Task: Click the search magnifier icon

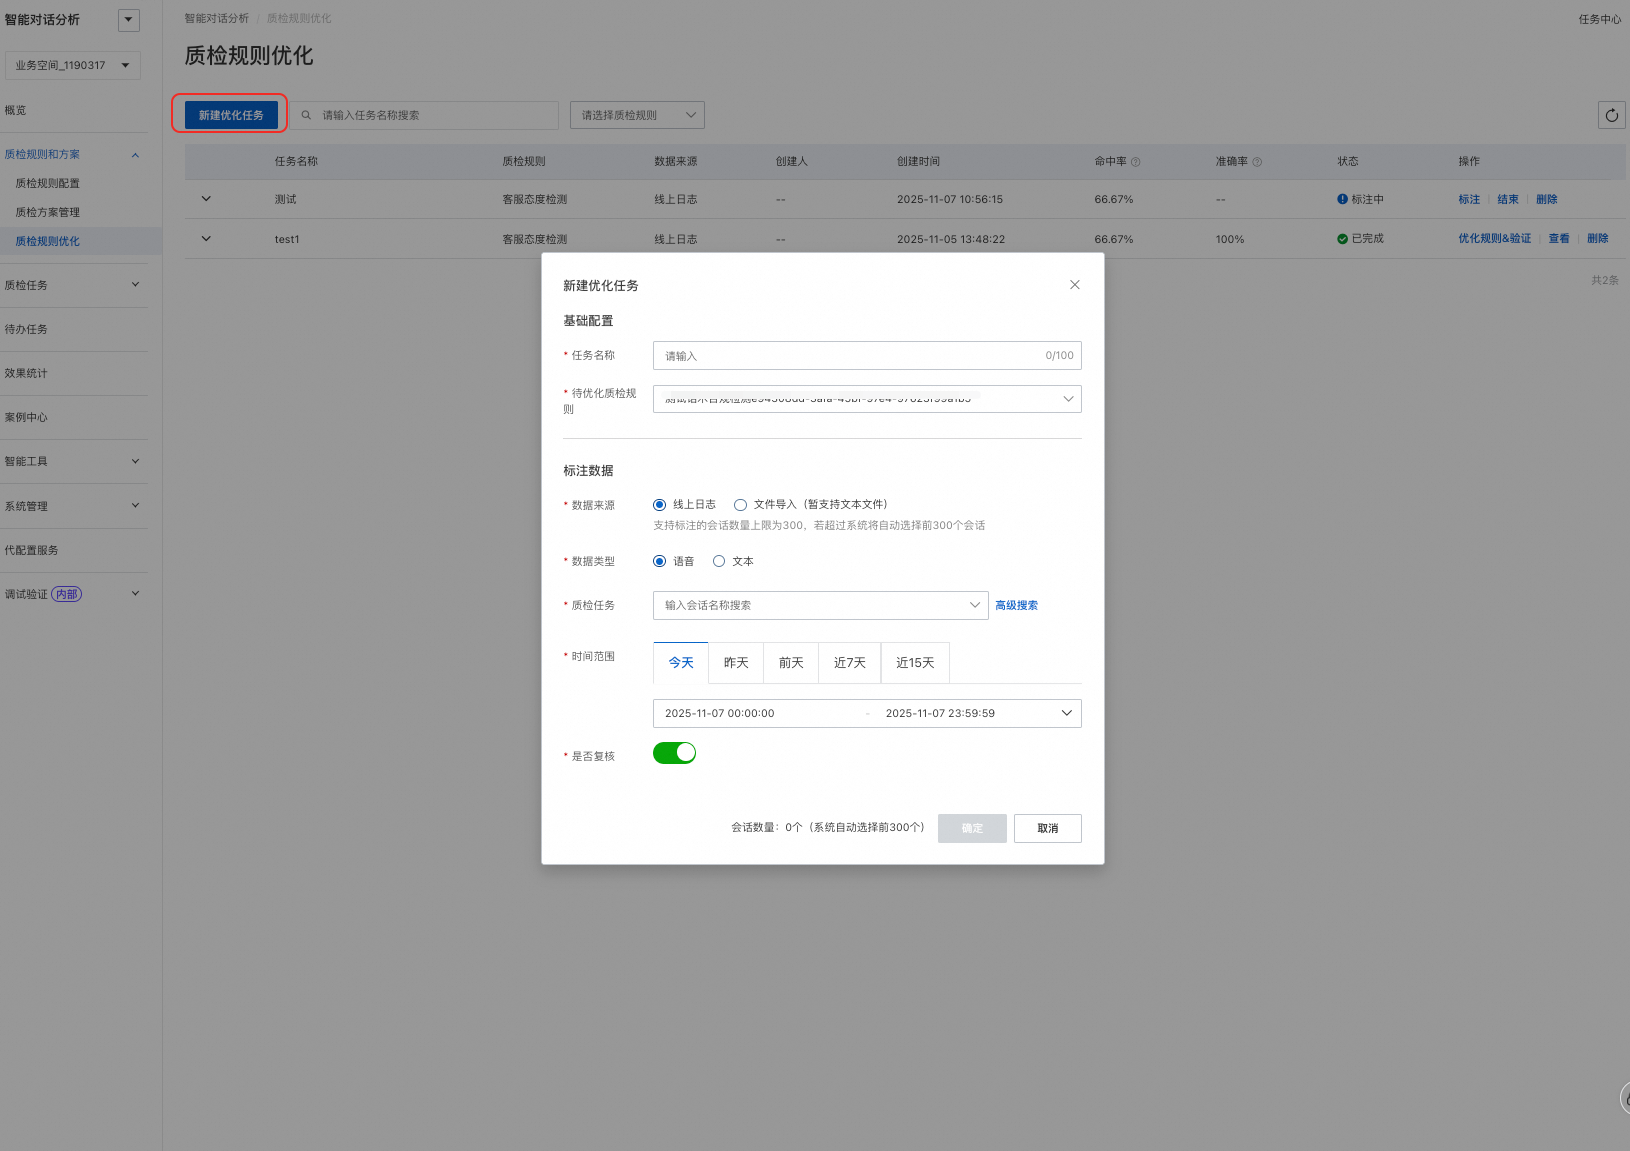Action: pyautogui.click(x=306, y=115)
